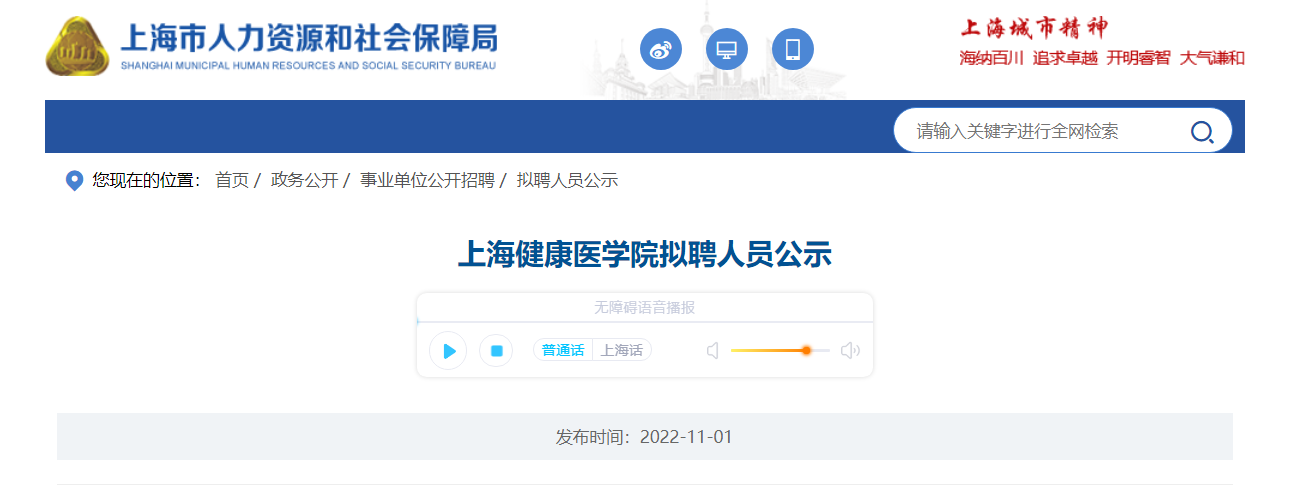
Task: Click the orange volume slider handle
Action: pyautogui.click(x=806, y=350)
